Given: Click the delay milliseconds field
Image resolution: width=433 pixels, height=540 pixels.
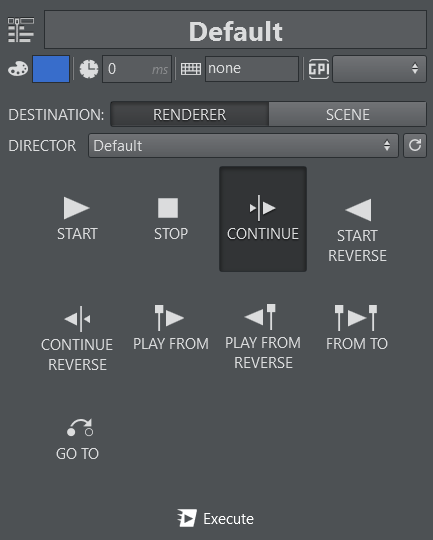Looking at the screenshot, I should [x=137, y=69].
